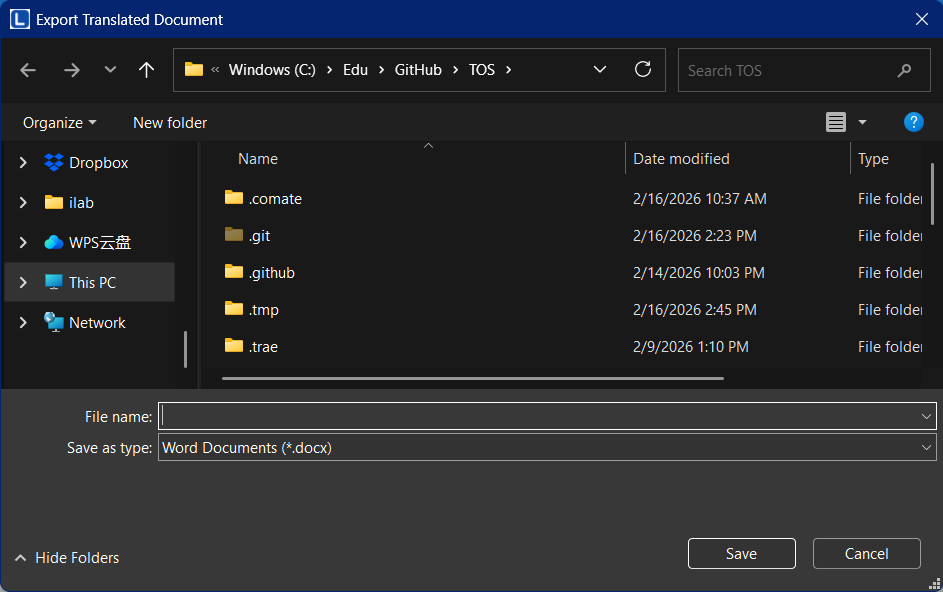The image size is (943, 592).
Task: Click the view layout icon
Action: pos(836,122)
